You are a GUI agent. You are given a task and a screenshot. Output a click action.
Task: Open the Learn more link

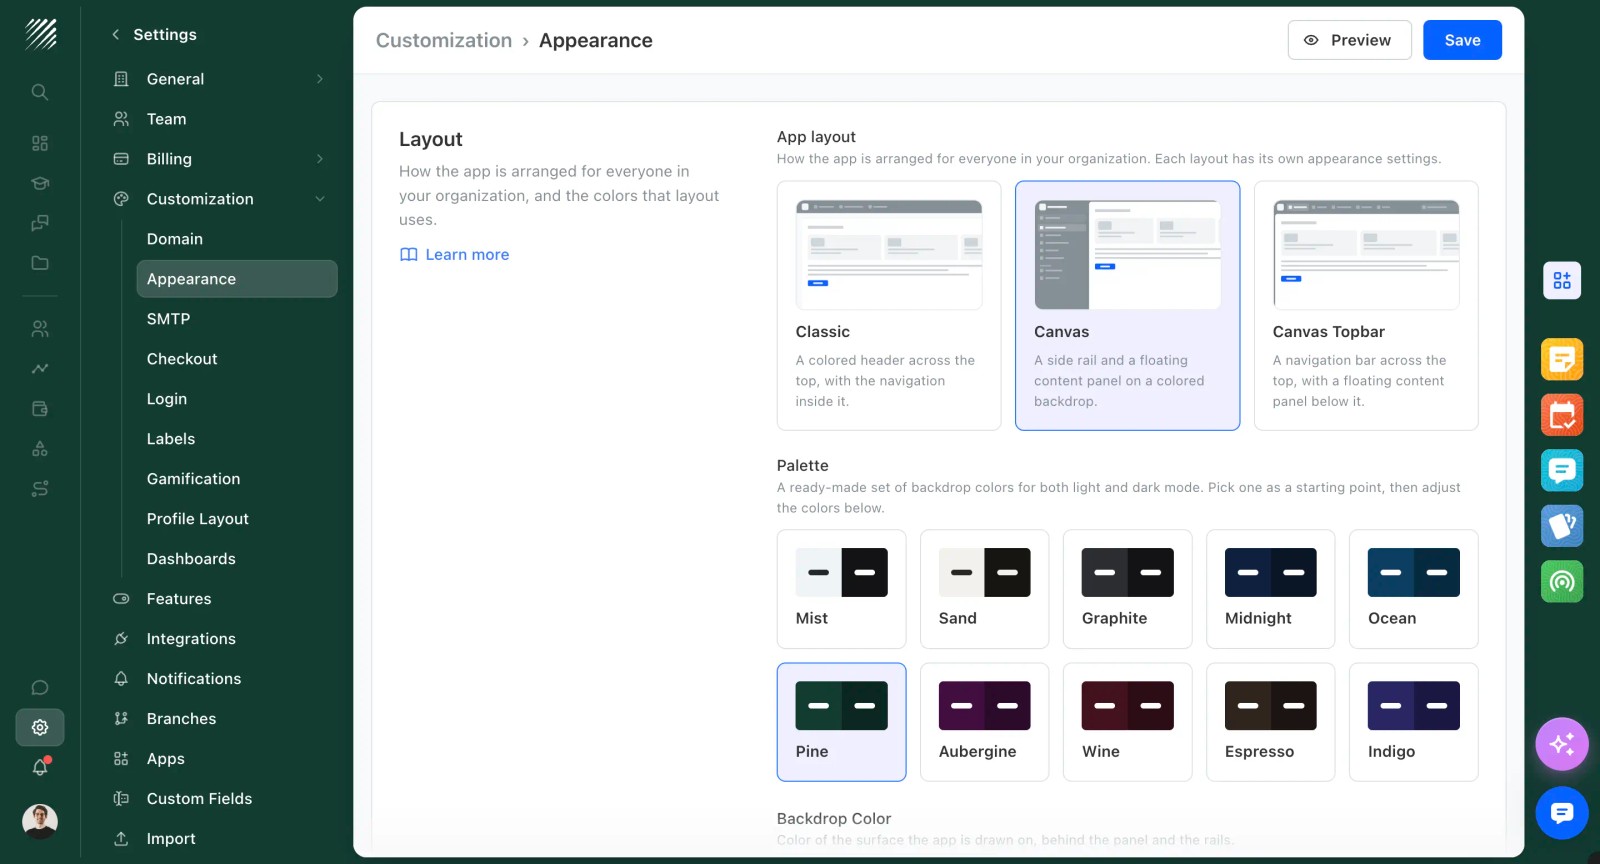point(455,255)
